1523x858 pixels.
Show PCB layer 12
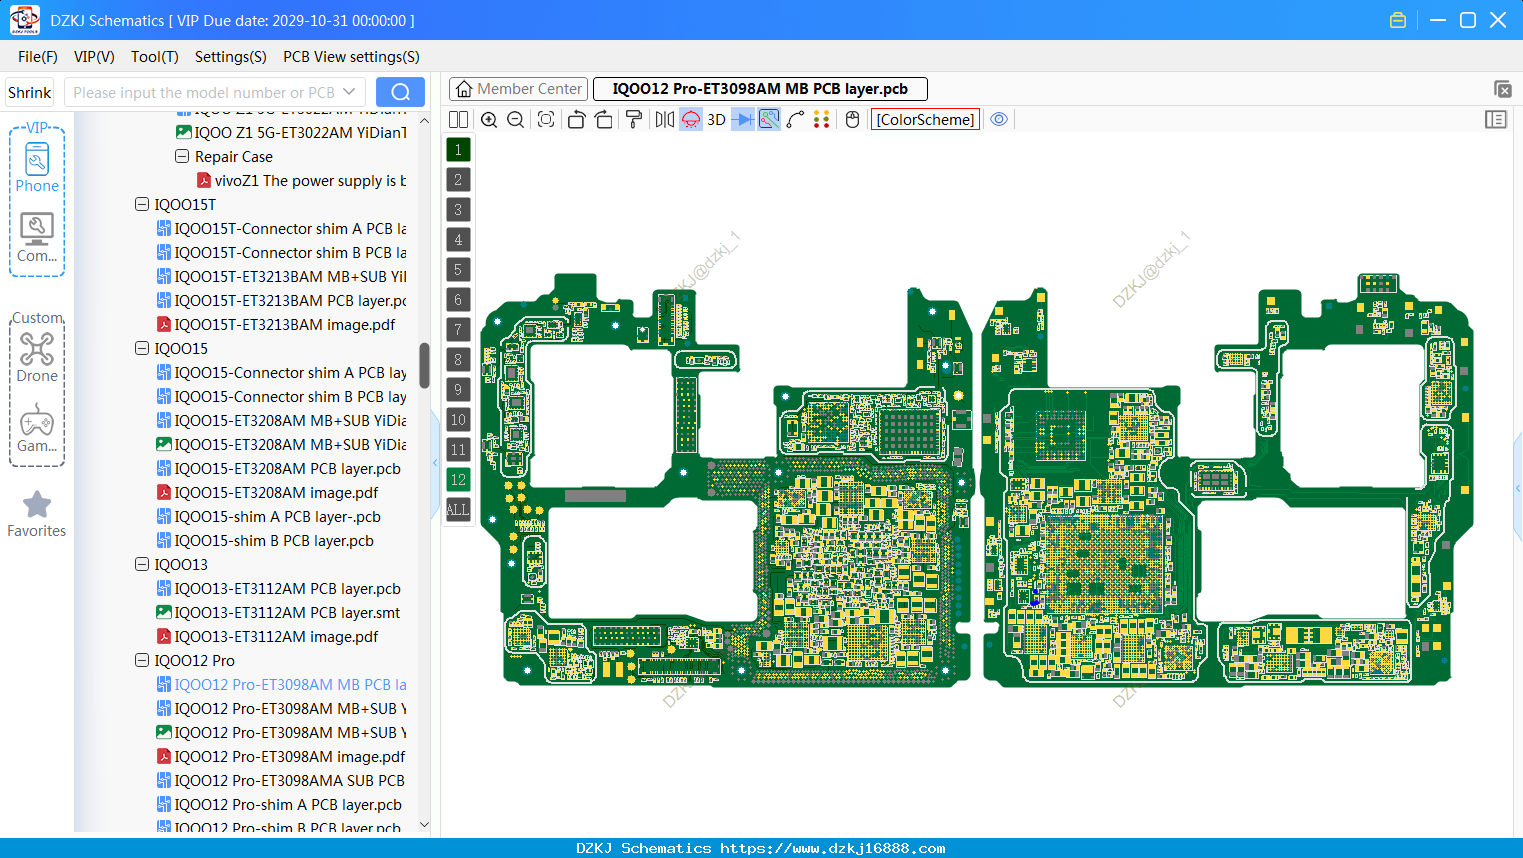[x=458, y=480]
